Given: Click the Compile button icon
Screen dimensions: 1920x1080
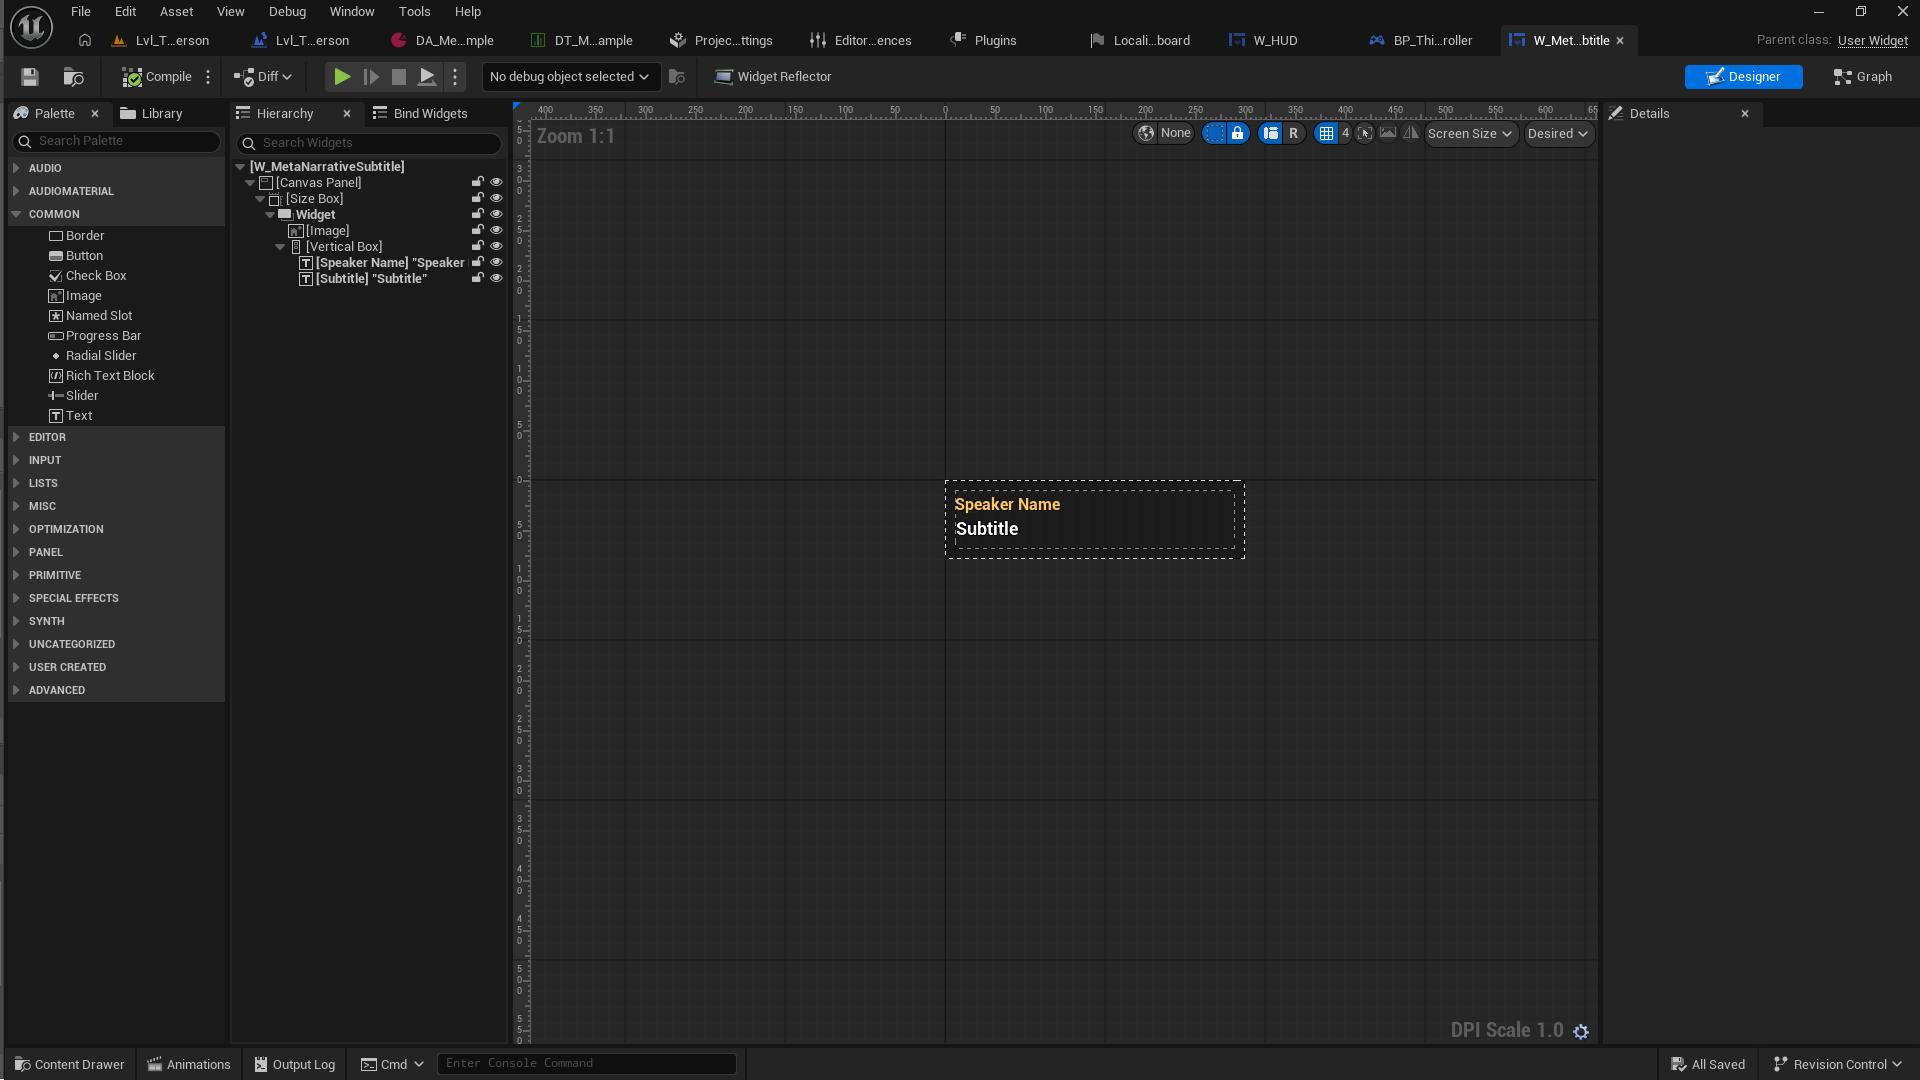Looking at the screenshot, I should click(x=130, y=76).
